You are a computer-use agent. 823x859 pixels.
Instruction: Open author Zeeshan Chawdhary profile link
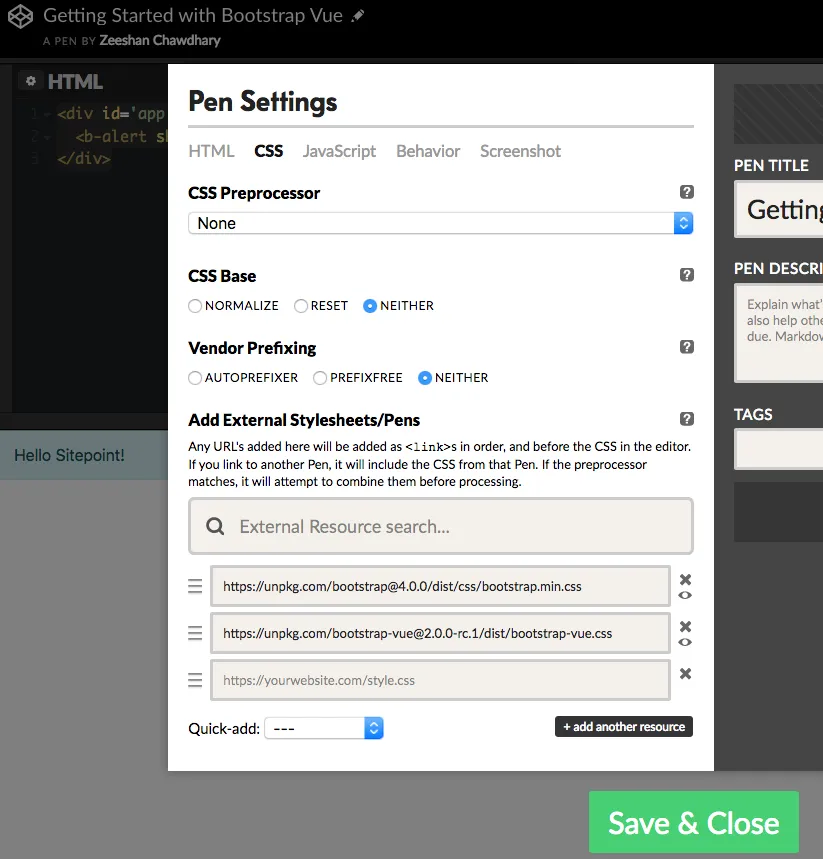(x=160, y=41)
